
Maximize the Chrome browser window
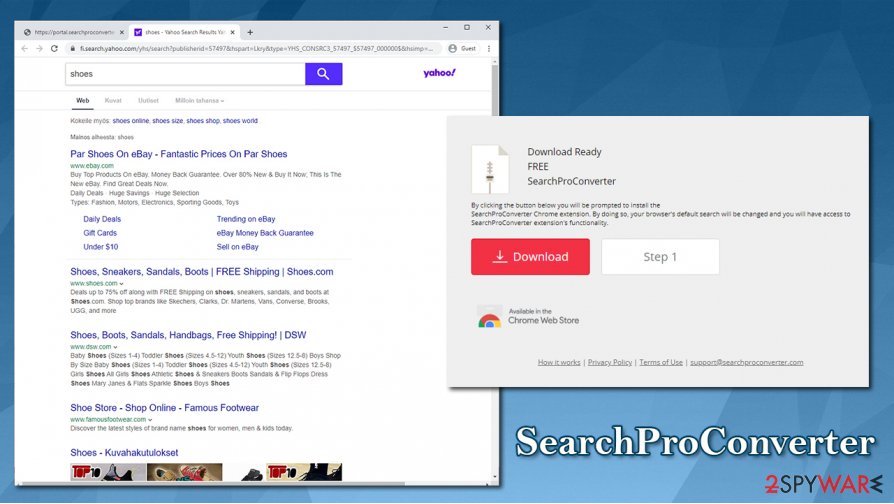point(467,27)
